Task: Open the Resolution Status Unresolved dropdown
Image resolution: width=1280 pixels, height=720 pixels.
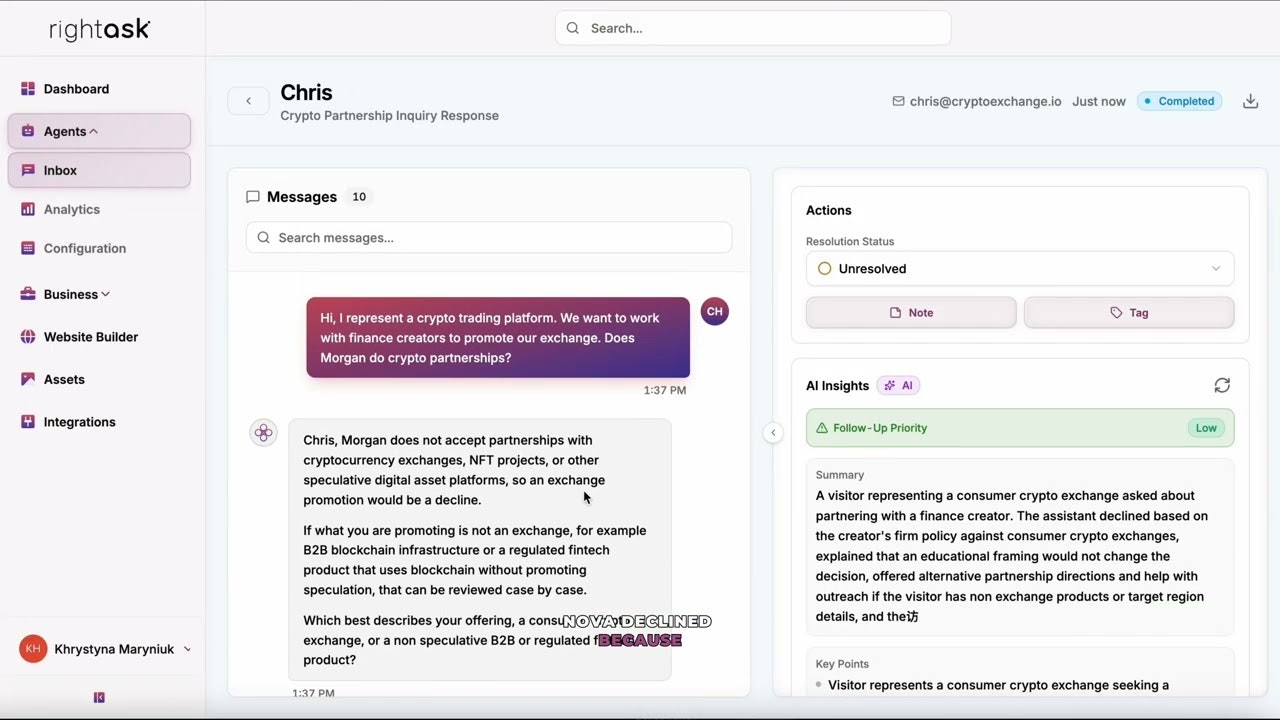Action: point(1020,268)
